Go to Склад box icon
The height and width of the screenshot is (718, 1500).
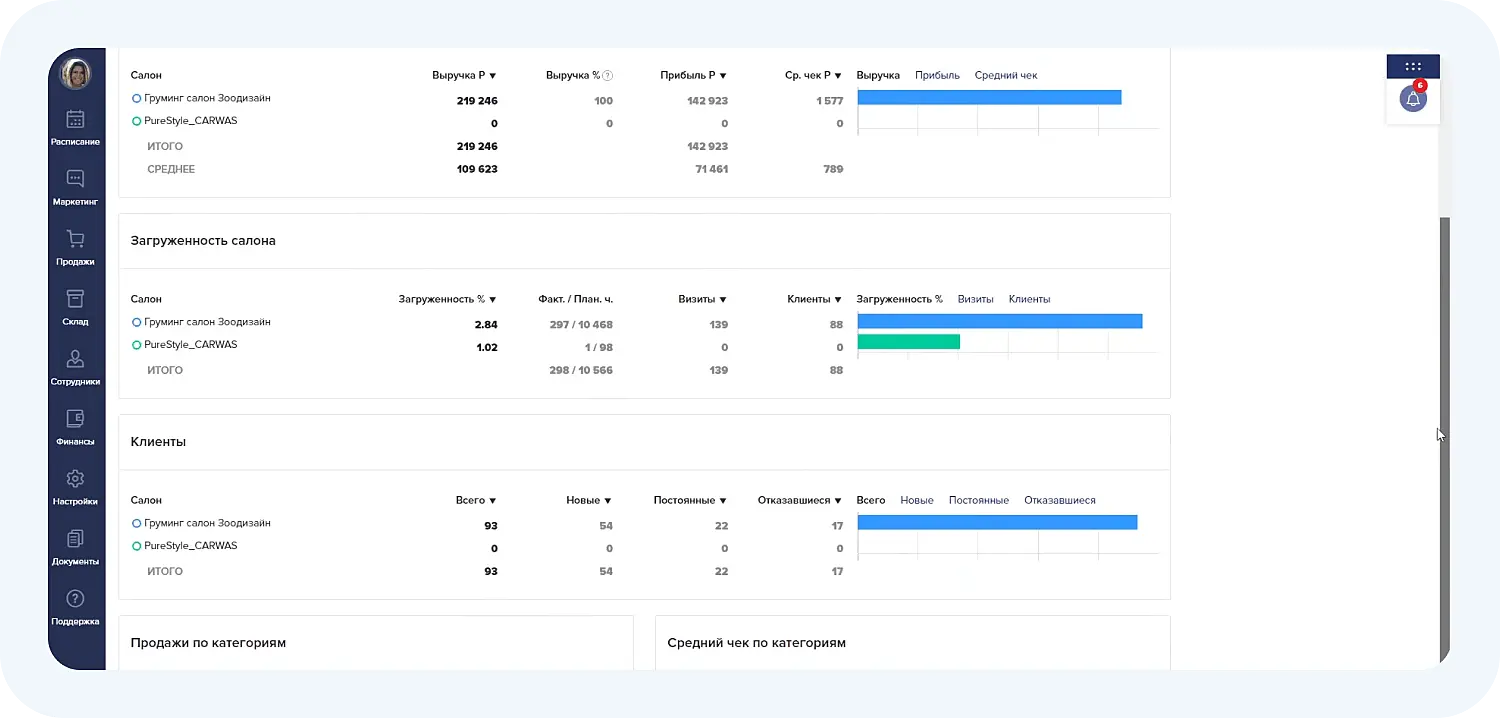coord(76,300)
